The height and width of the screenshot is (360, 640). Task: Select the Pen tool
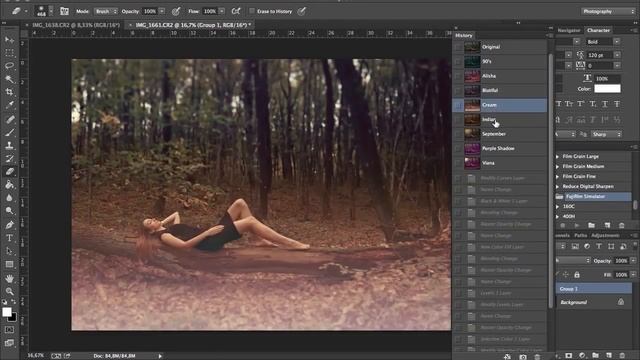9,225
